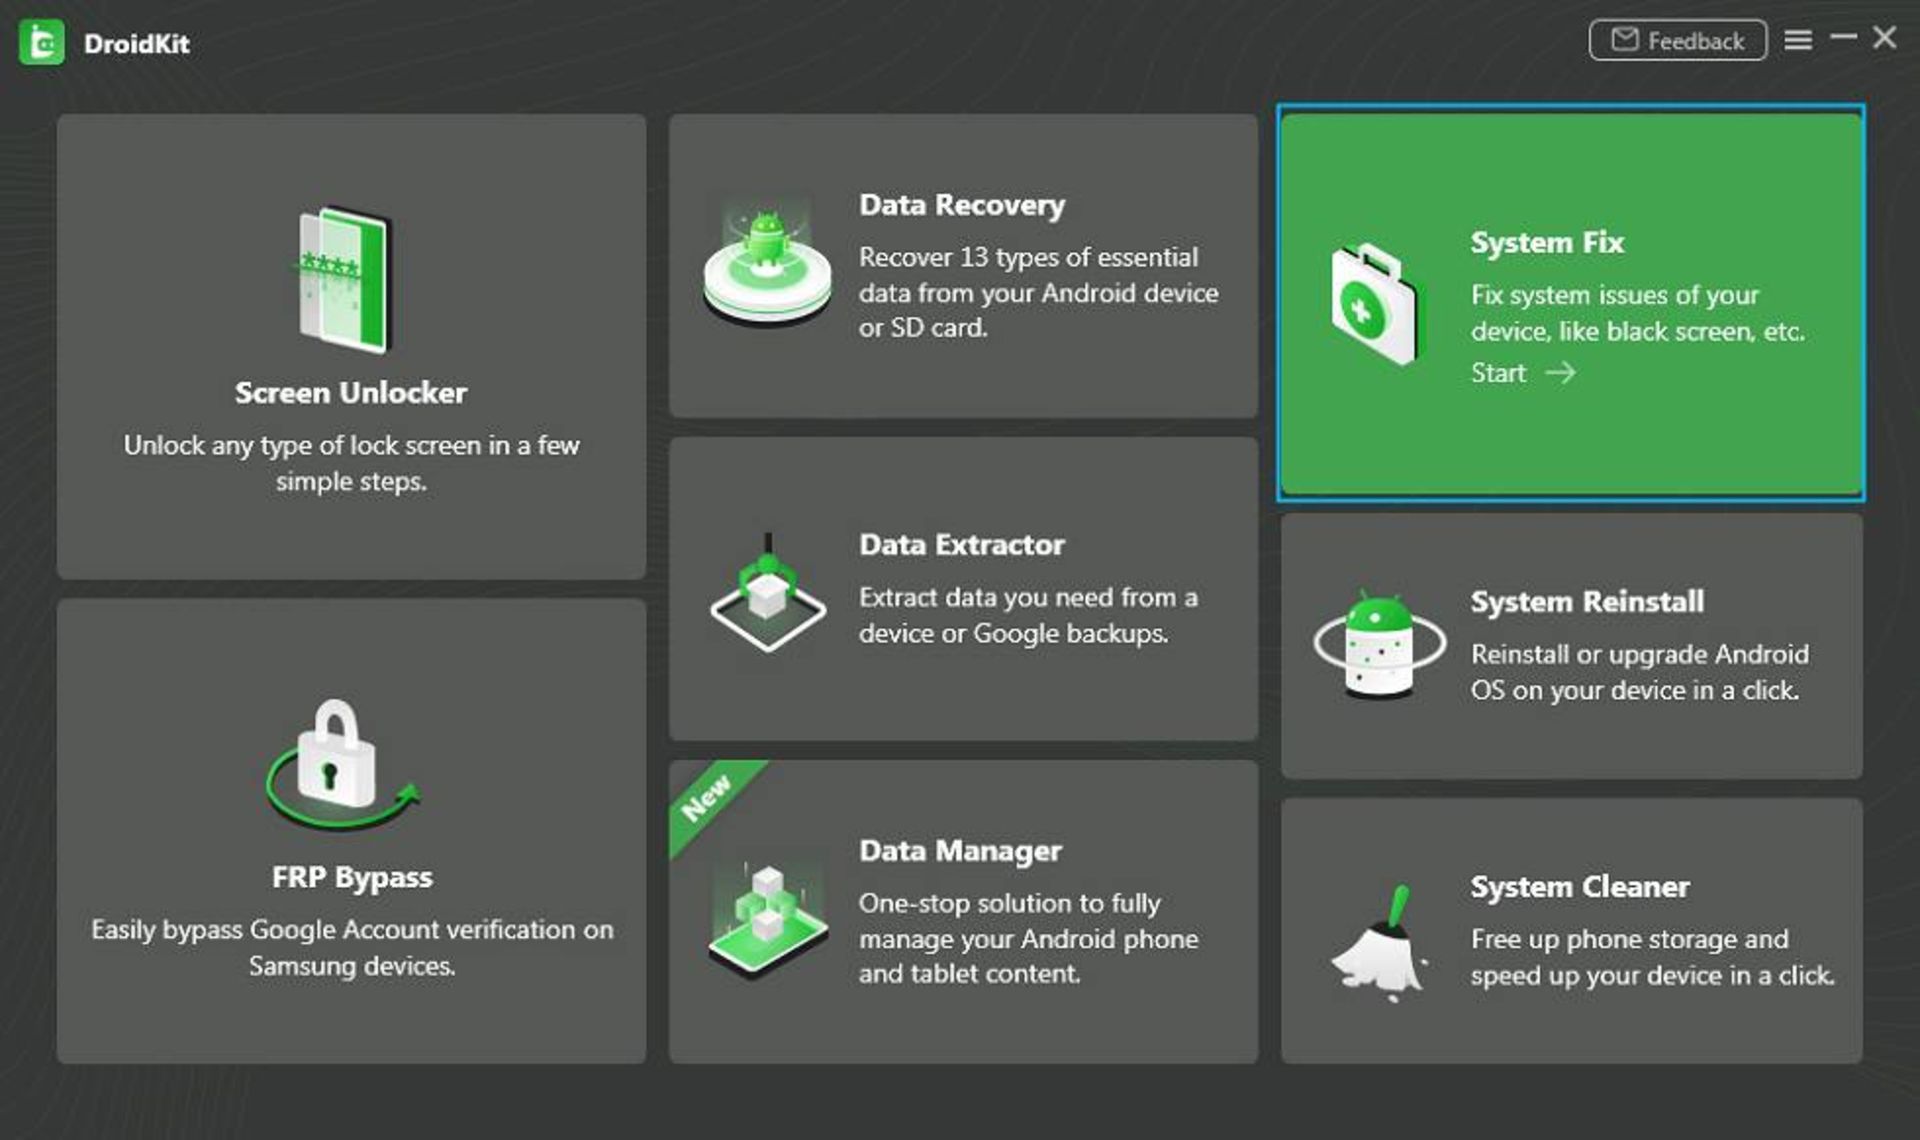Open the Feedback button
This screenshot has width=1920, height=1140.
click(x=1677, y=41)
